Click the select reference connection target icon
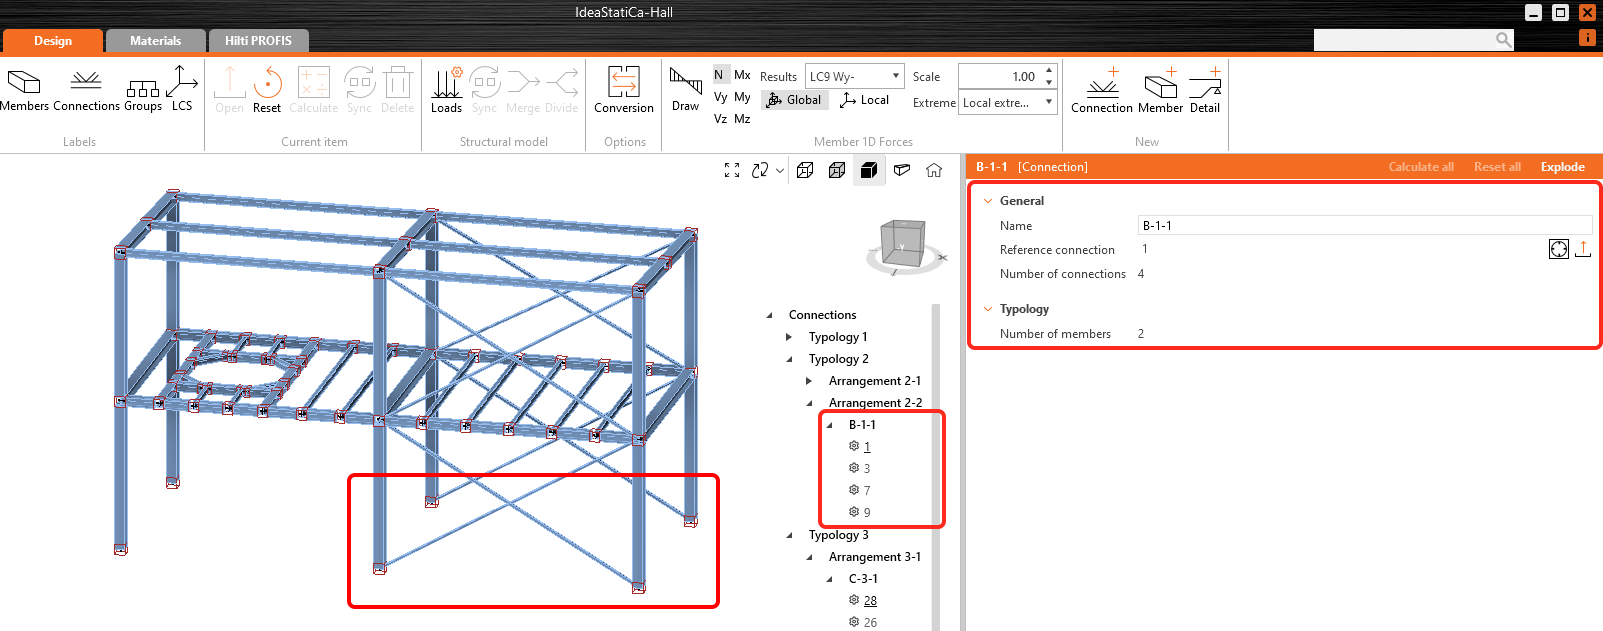The width and height of the screenshot is (1603, 631). point(1559,249)
